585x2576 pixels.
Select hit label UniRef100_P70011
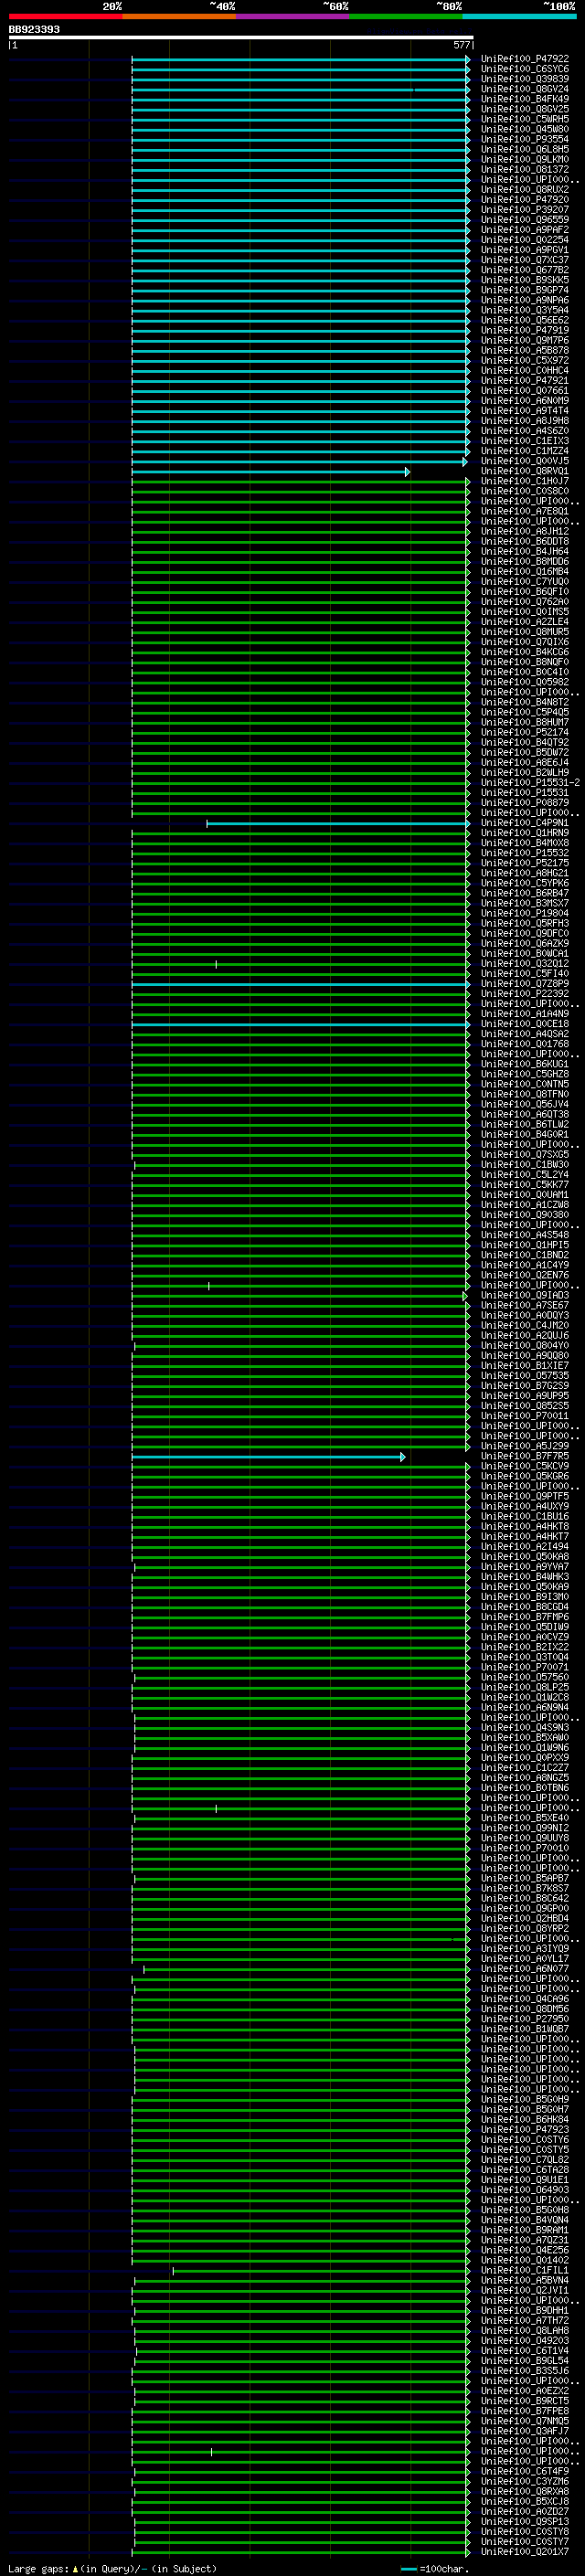pos(525,1416)
